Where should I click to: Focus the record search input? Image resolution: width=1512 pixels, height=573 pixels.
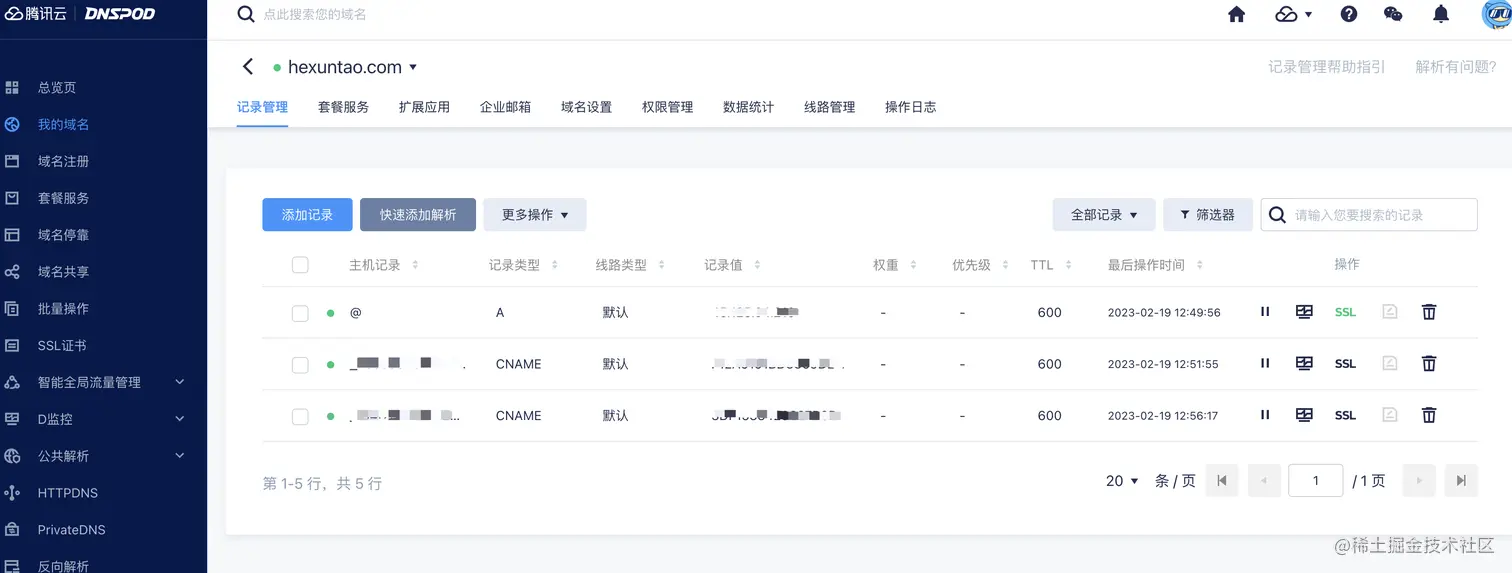click(x=1369, y=214)
